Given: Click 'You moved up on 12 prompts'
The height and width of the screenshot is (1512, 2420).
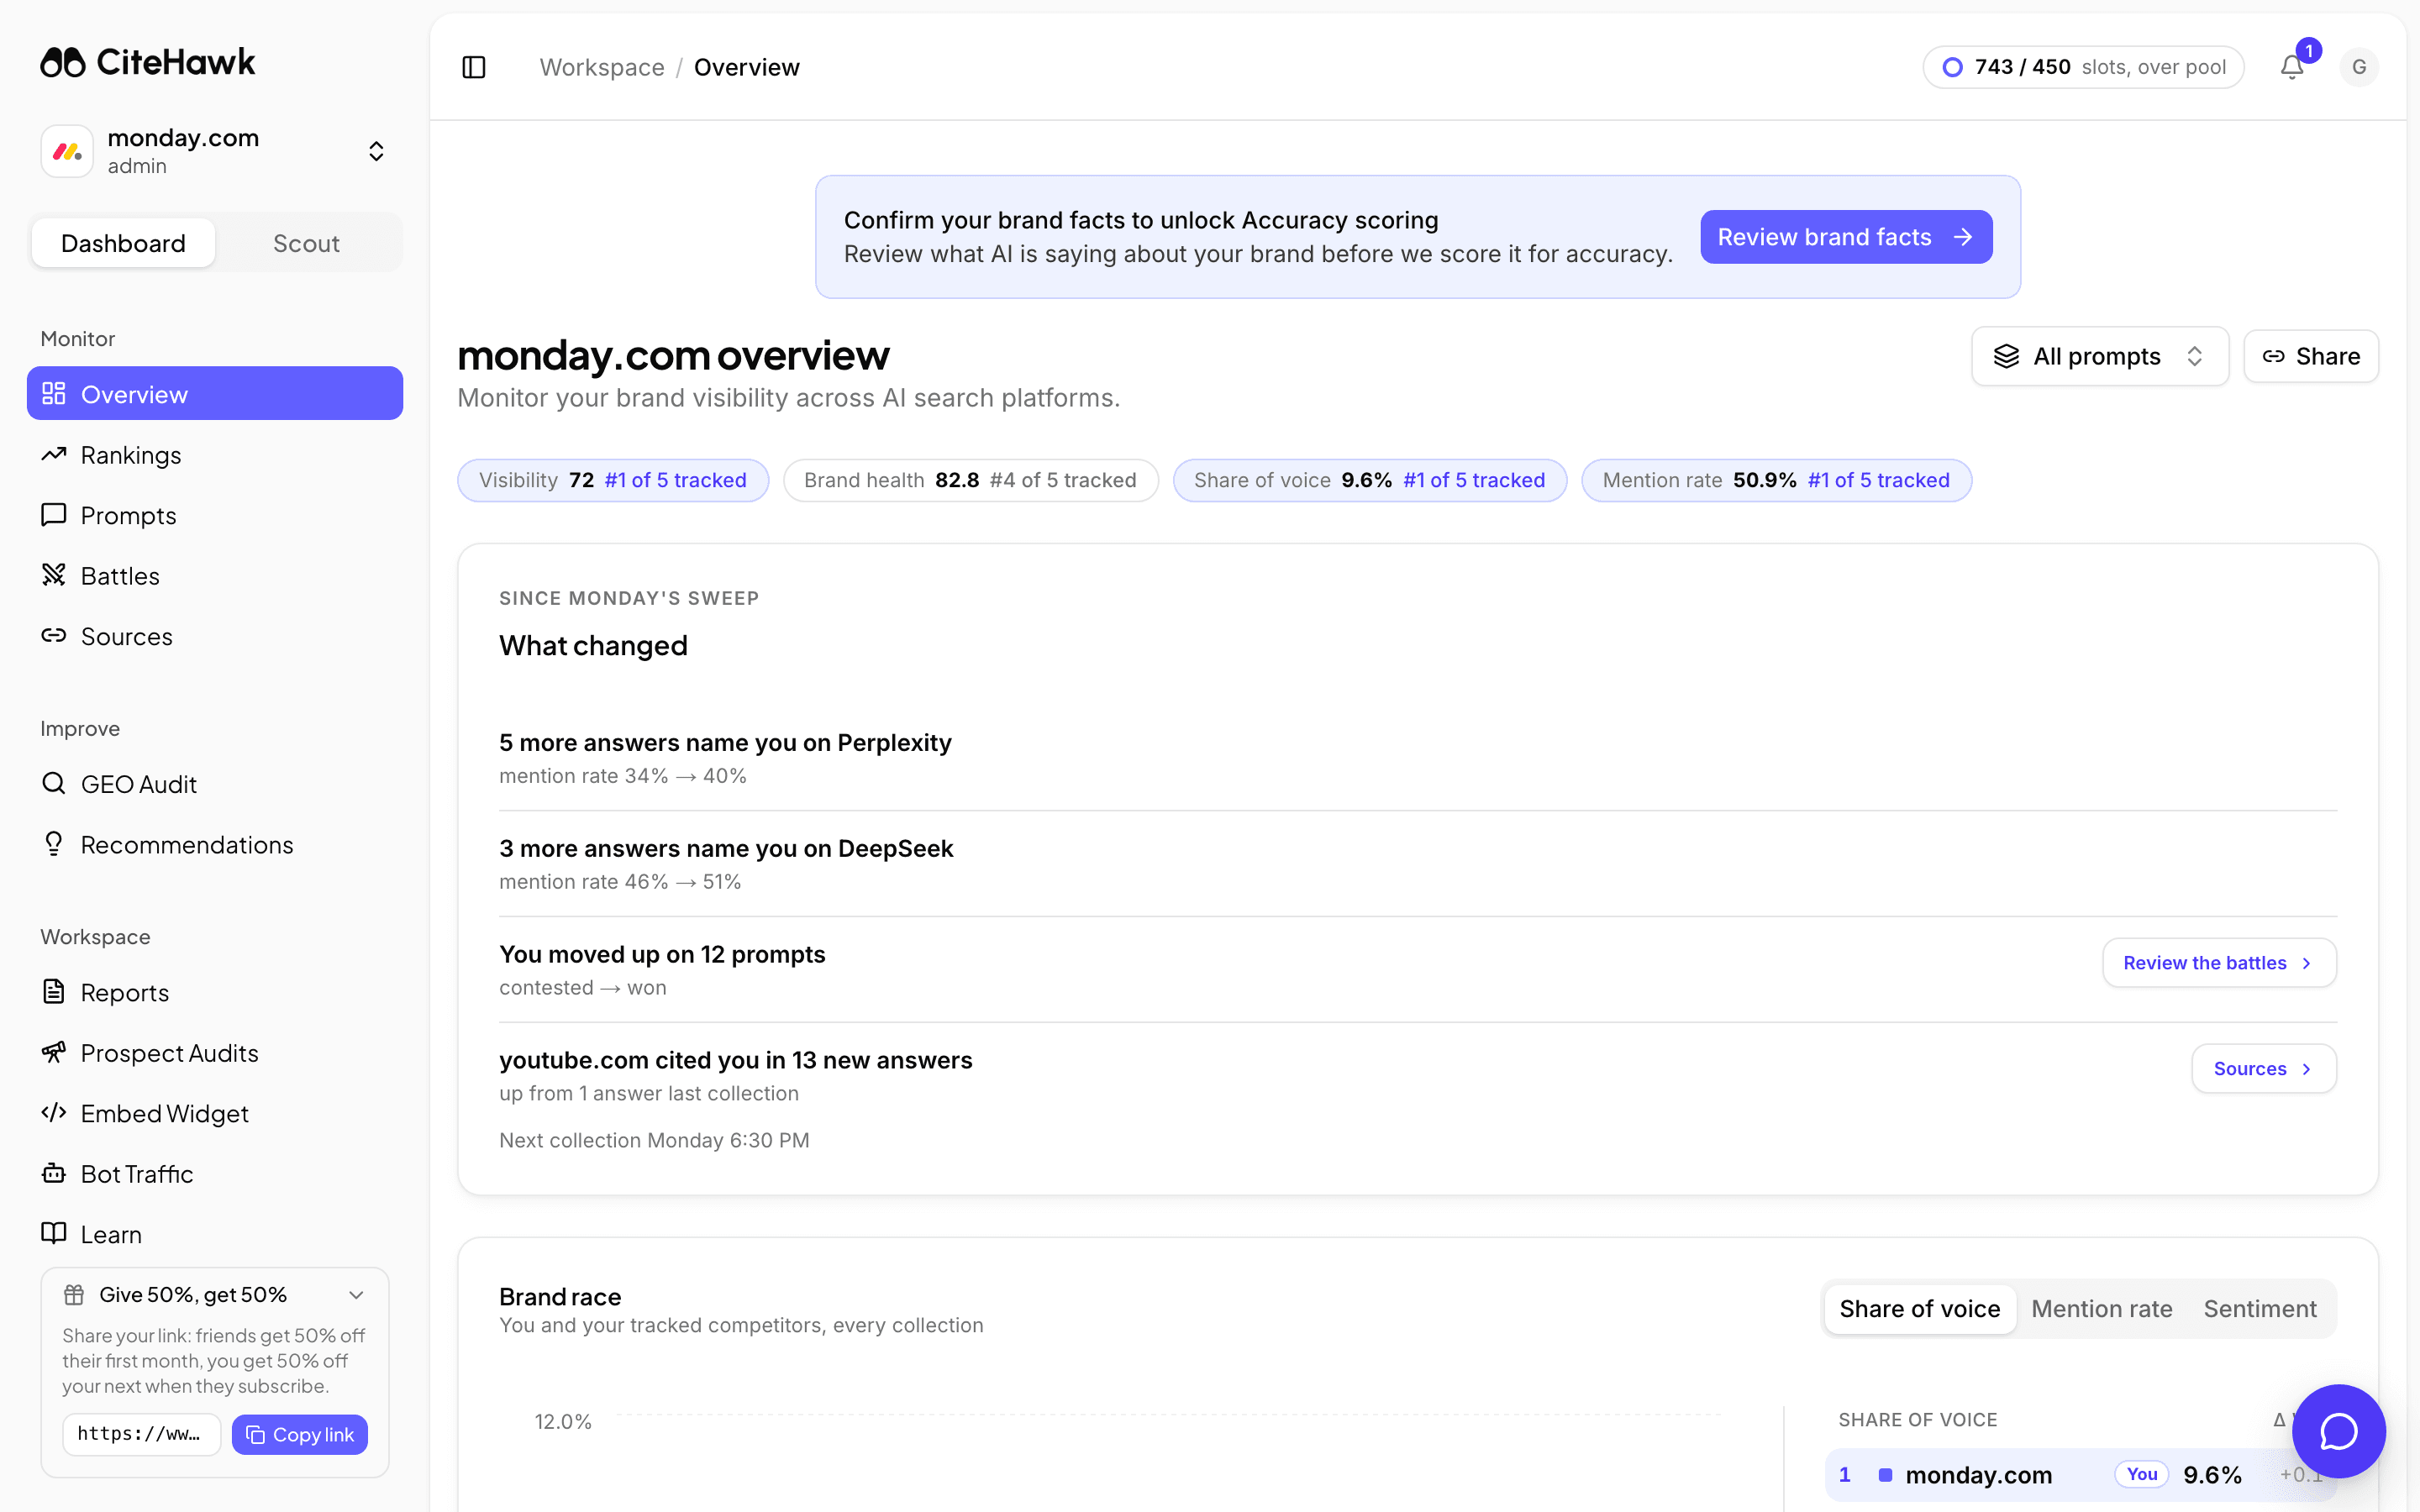Looking at the screenshot, I should click(662, 955).
